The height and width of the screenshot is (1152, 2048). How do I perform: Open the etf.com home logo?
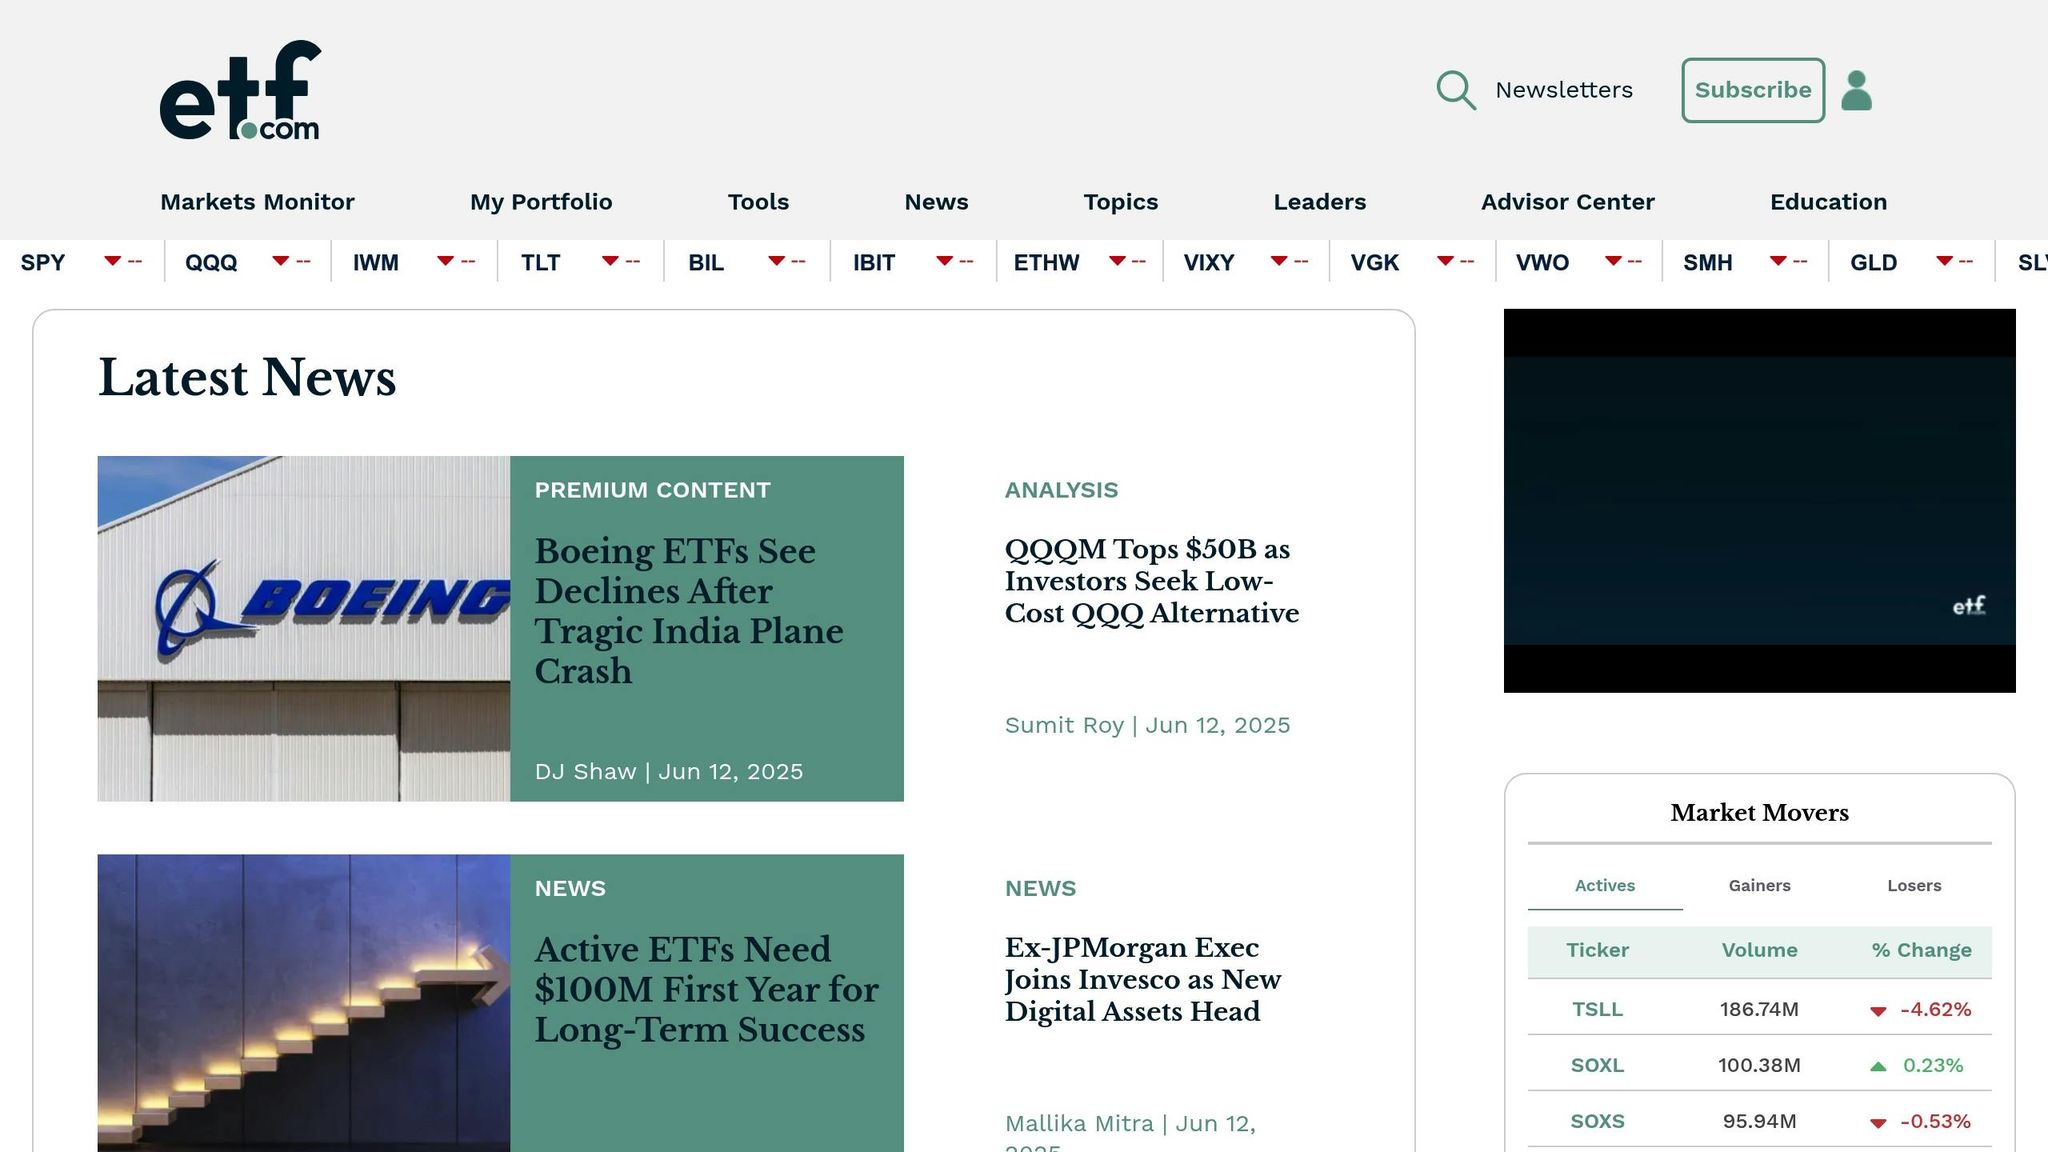pyautogui.click(x=240, y=90)
